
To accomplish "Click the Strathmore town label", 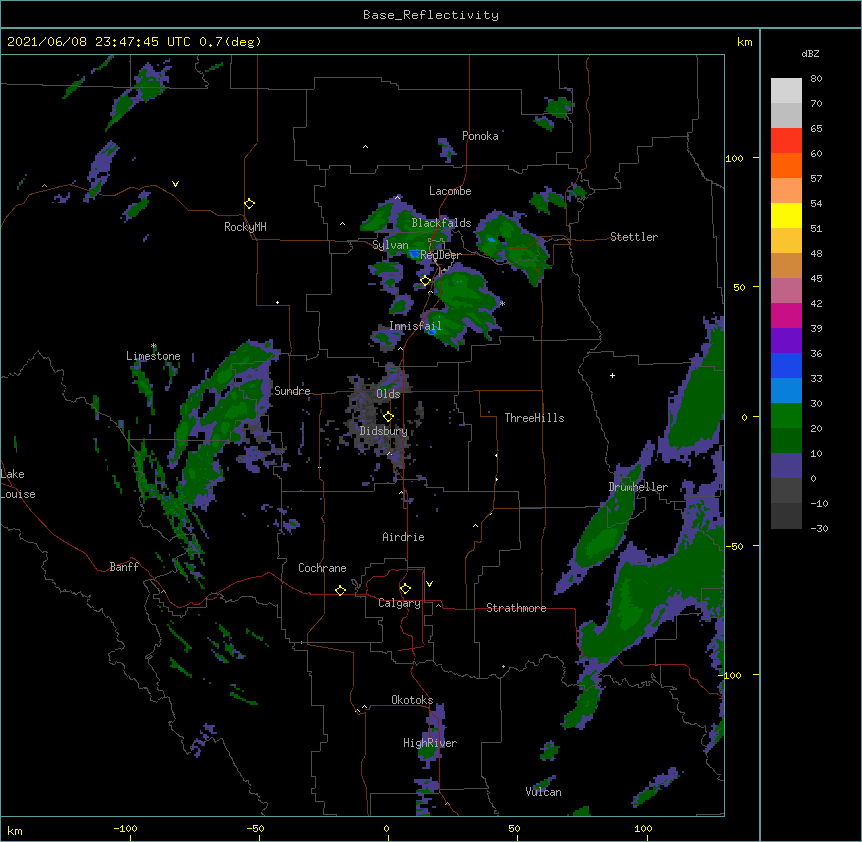I will point(516,608).
